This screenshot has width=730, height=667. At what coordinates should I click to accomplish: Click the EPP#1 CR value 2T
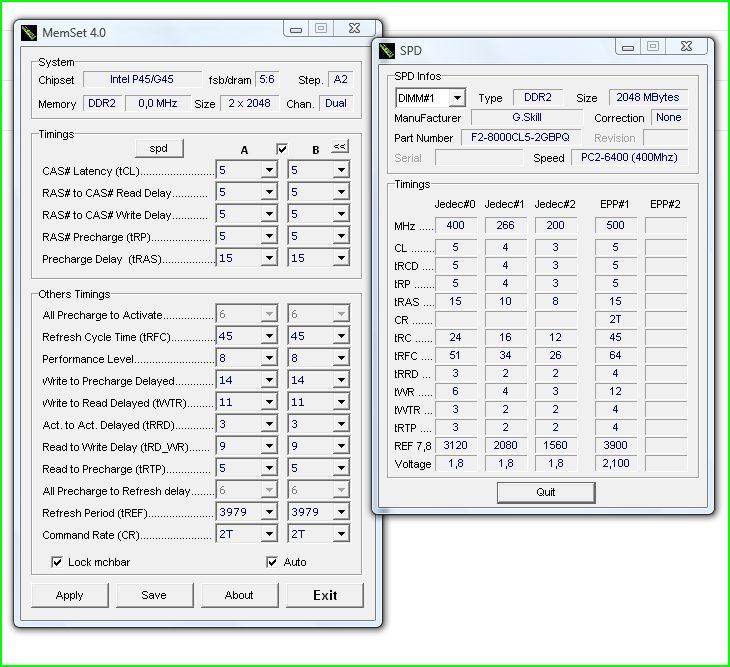[x=615, y=319]
